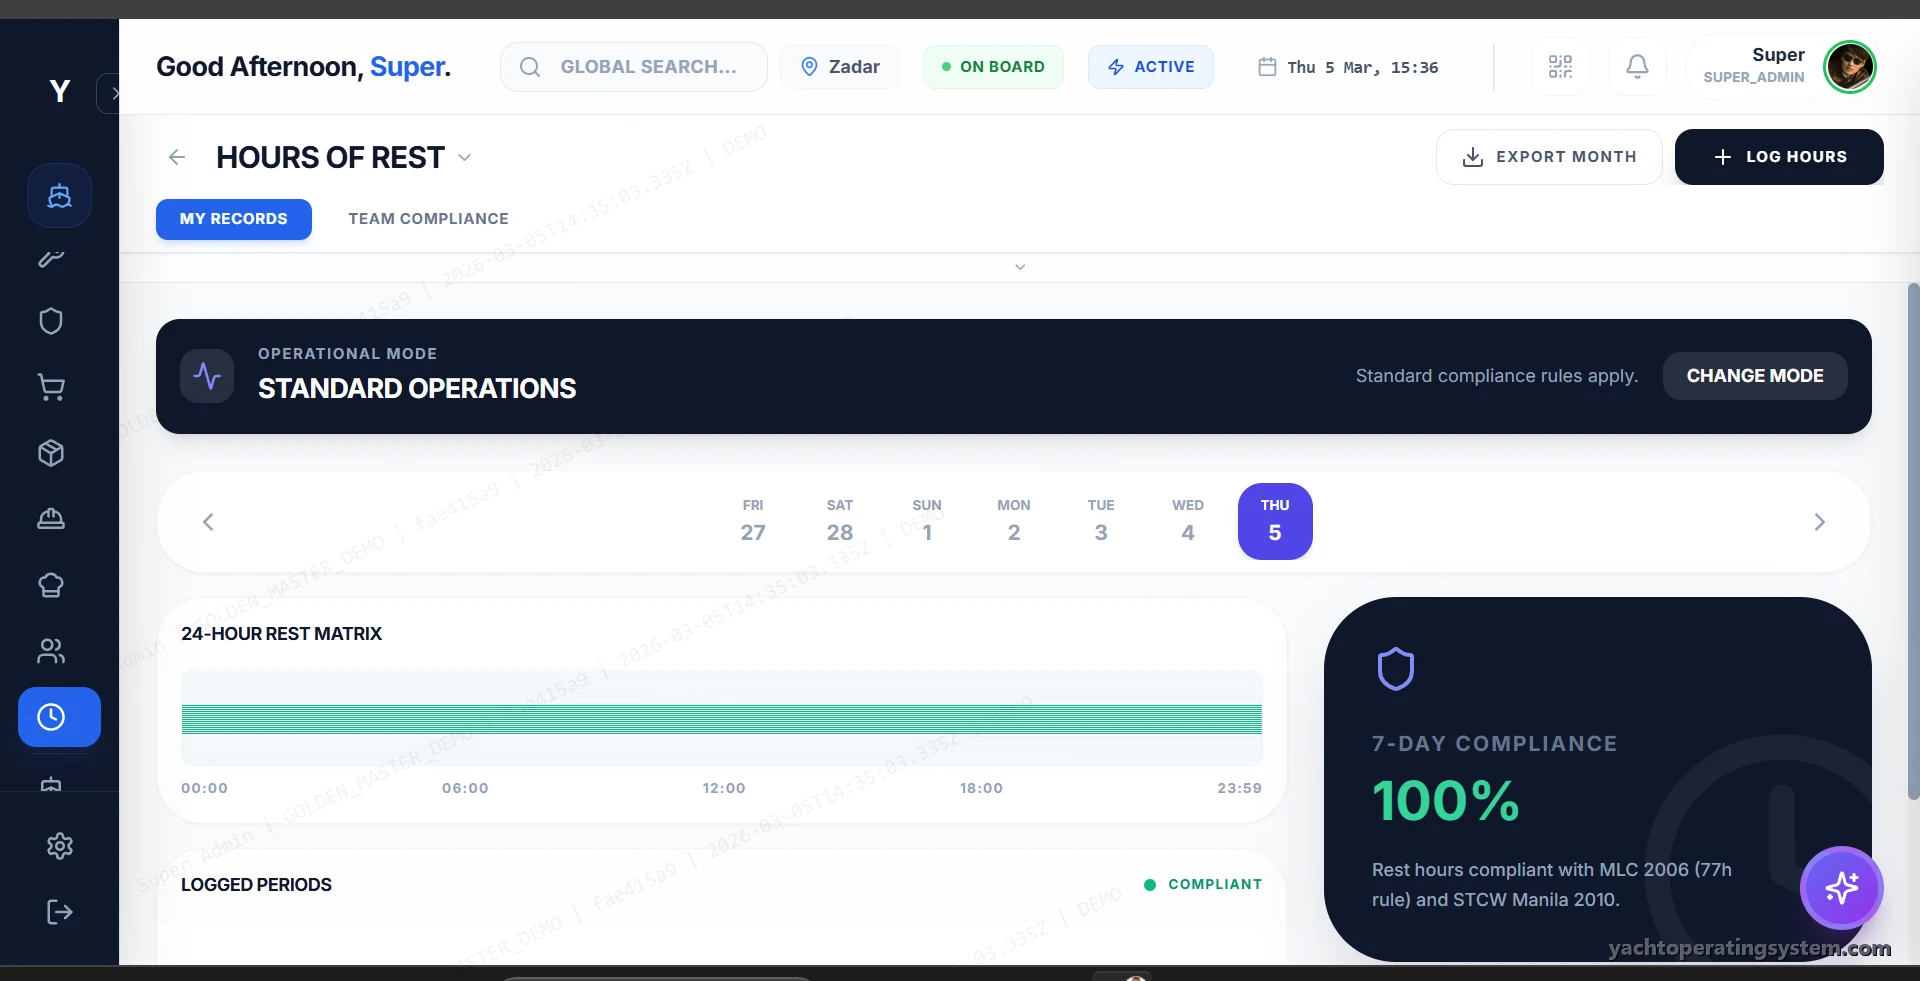Click the crew people icon in sidebar

(x=51, y=651)
